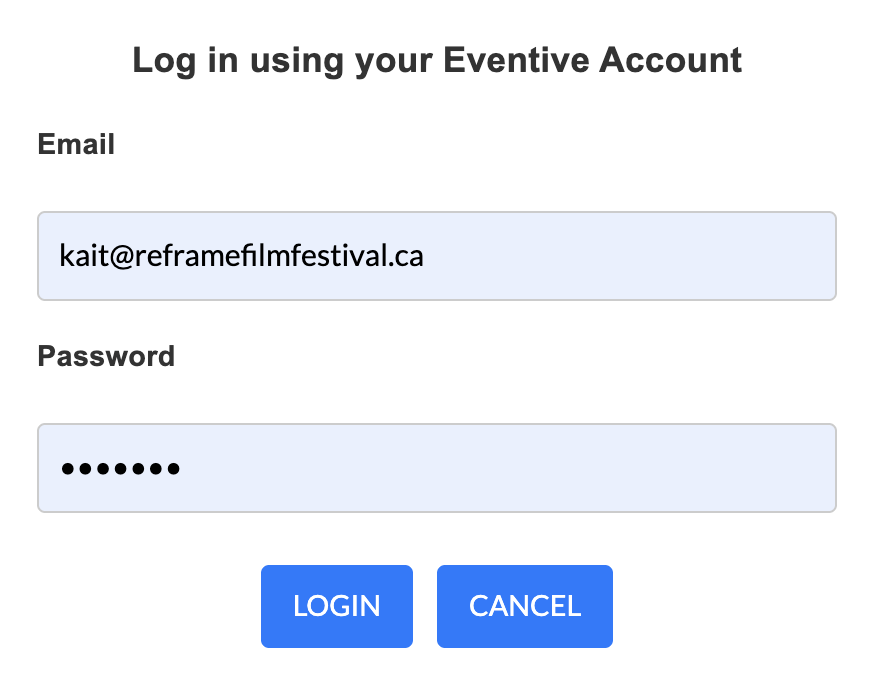Click the 'Log in using your Eventive Account' heading
This screenshot has height=698, width=872.
[437, 61]
